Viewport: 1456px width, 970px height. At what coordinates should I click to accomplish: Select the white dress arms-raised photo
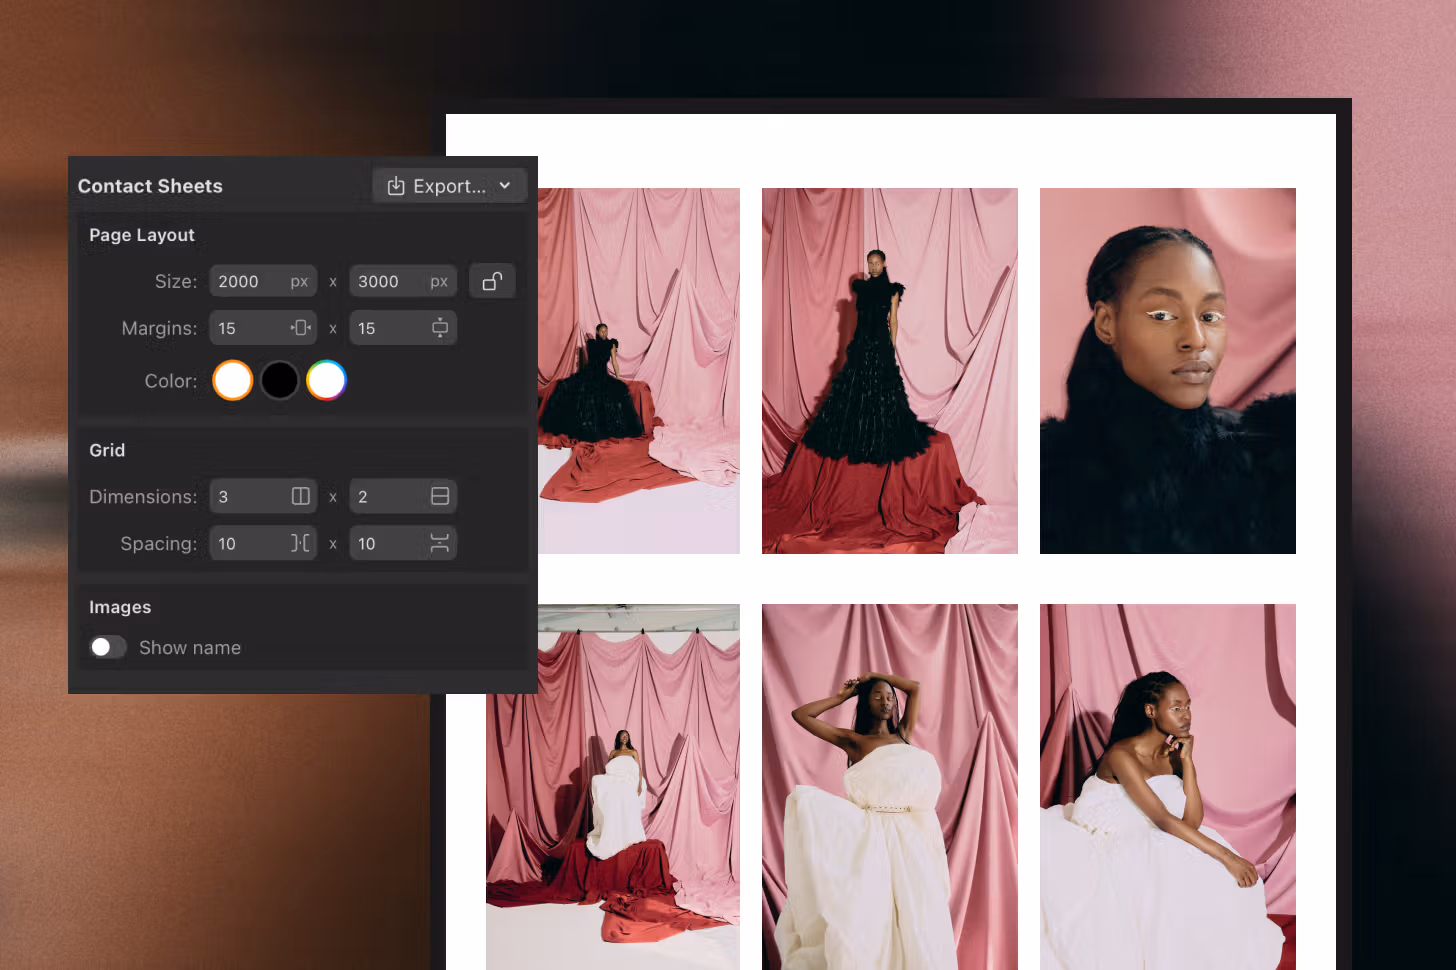click(x=889, y=786)
